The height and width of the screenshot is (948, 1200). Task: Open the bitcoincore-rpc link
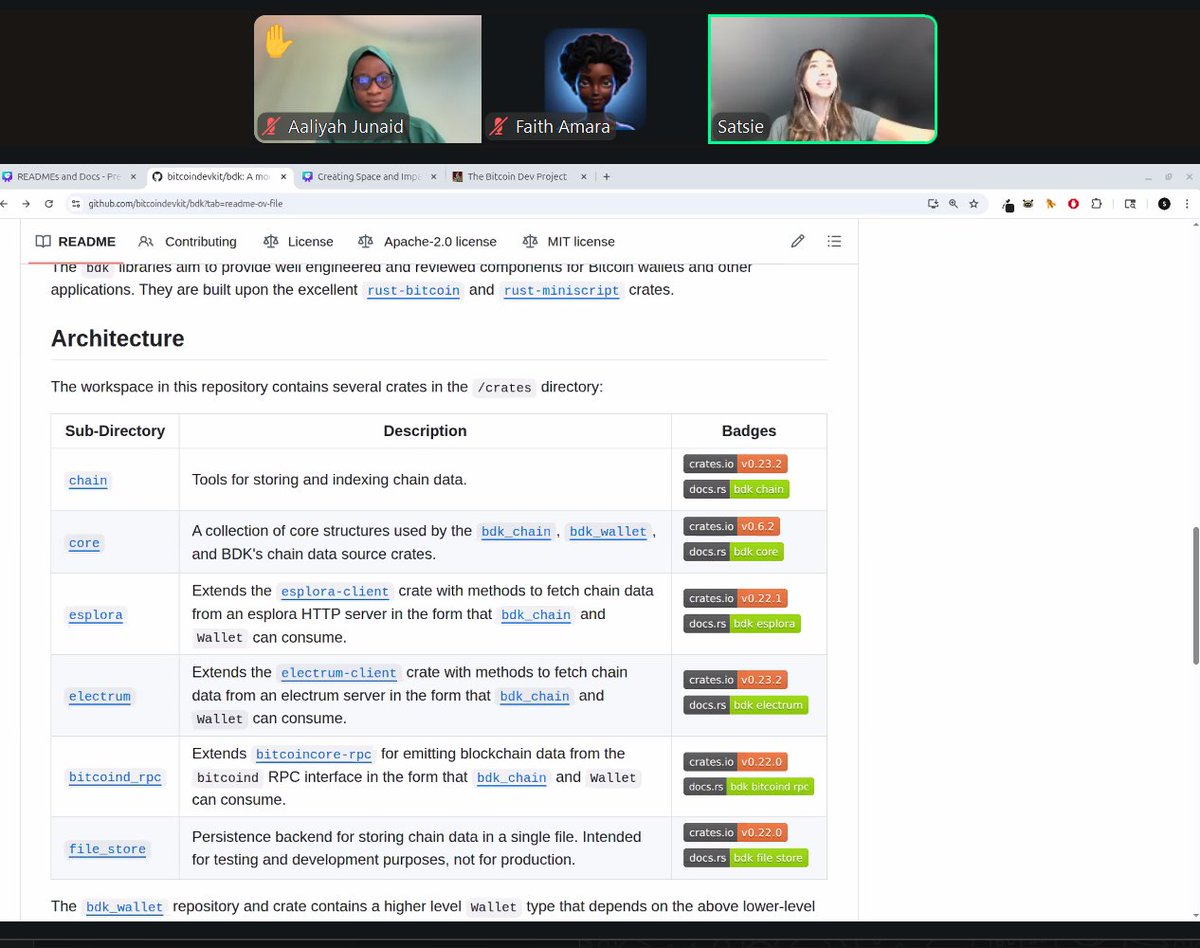pyautogui.click(x=314, y=754)
